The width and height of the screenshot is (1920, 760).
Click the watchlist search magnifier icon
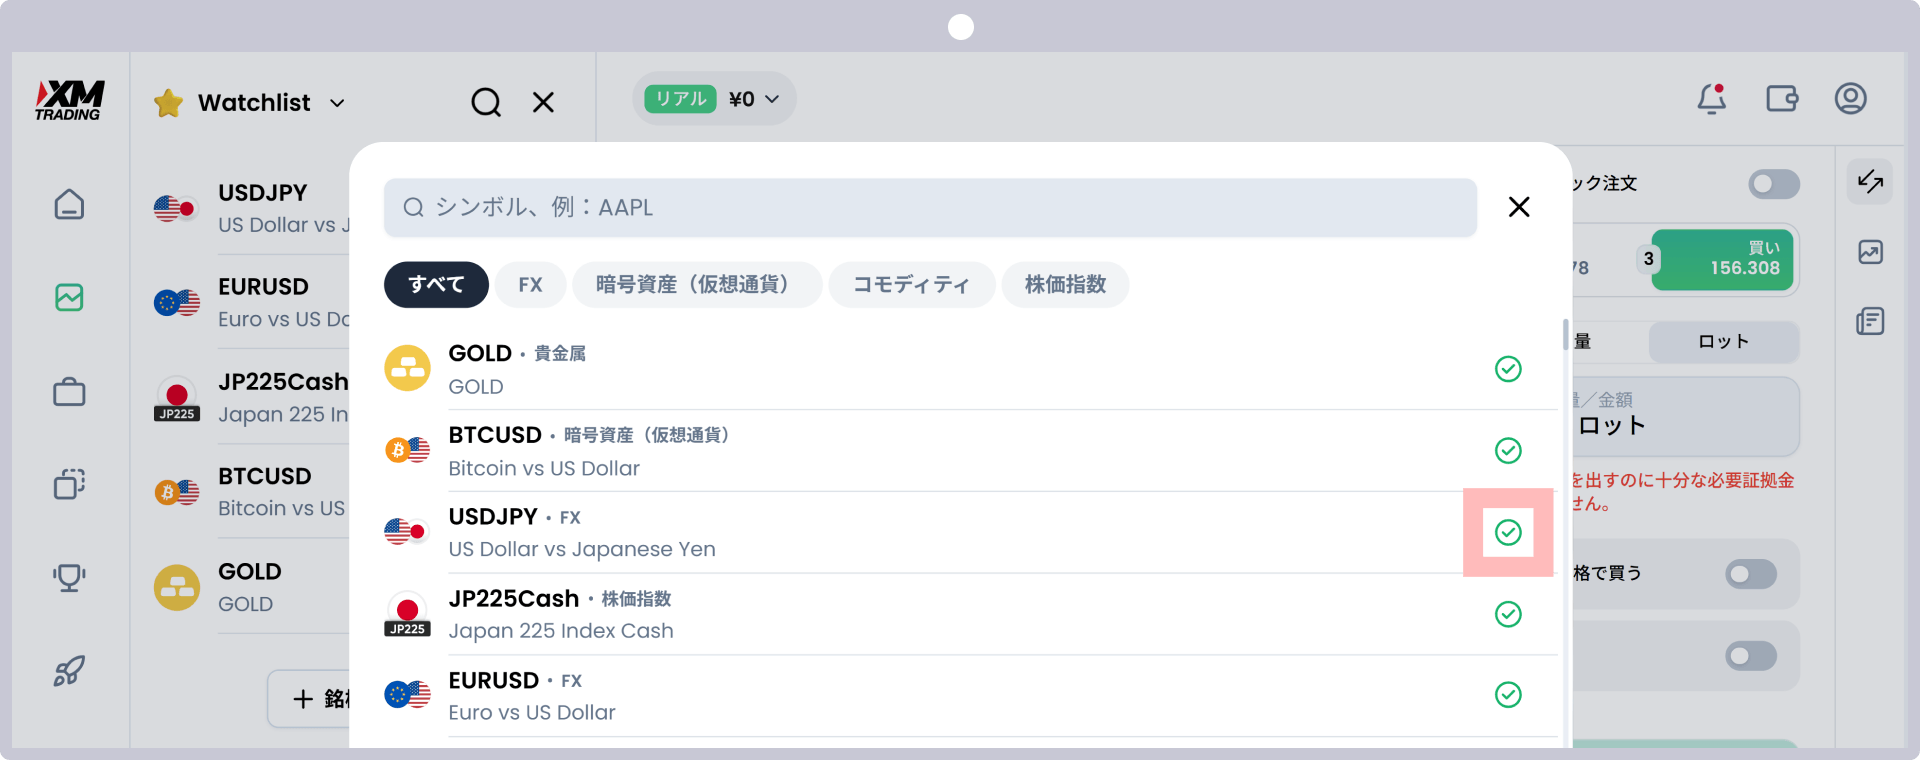486,102
